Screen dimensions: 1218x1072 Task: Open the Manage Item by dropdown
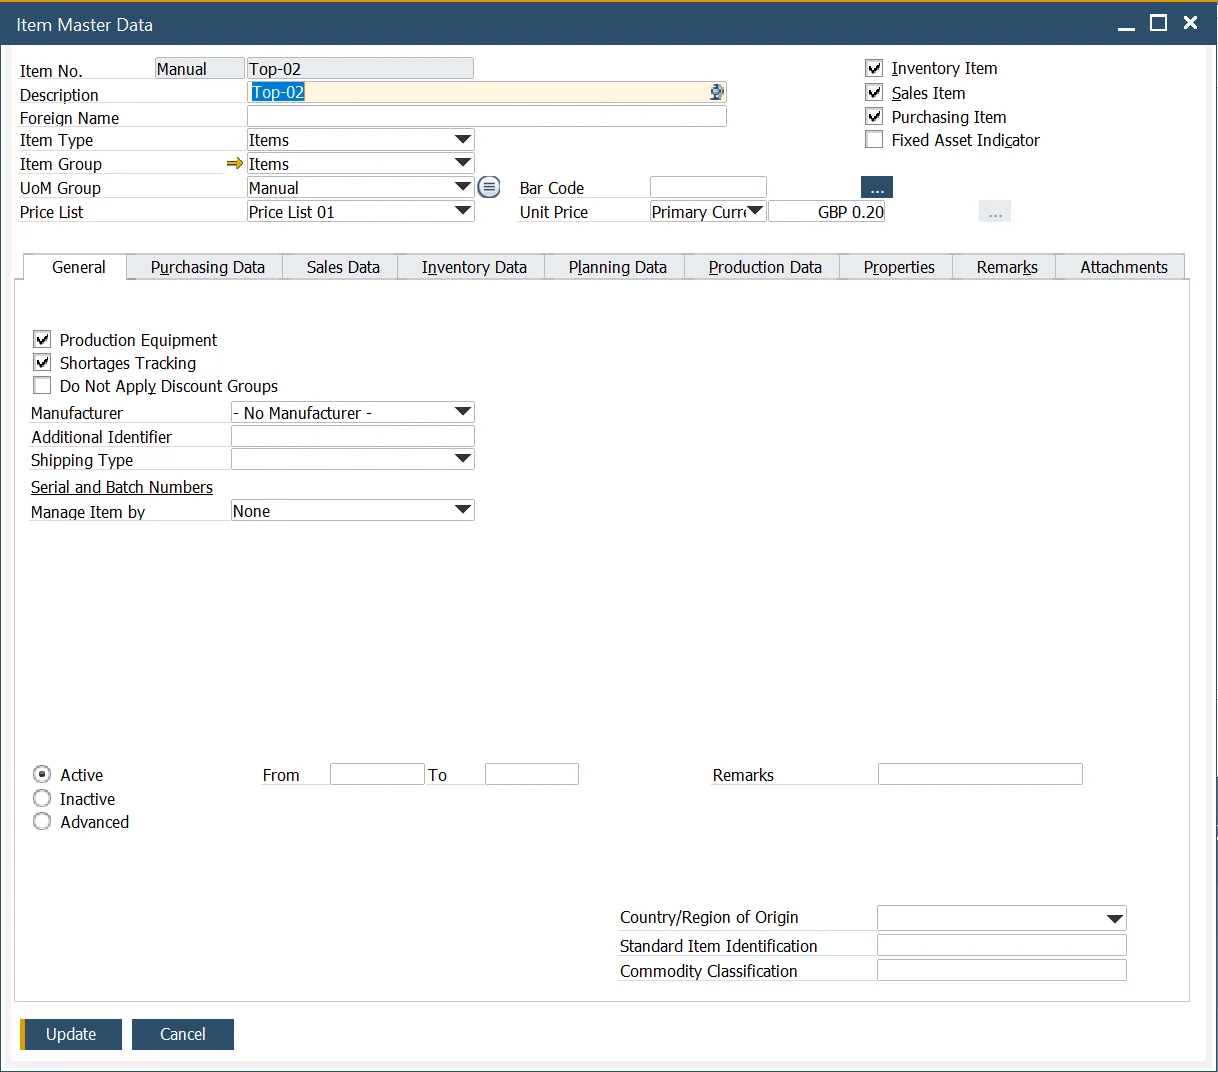coord(462,510)
